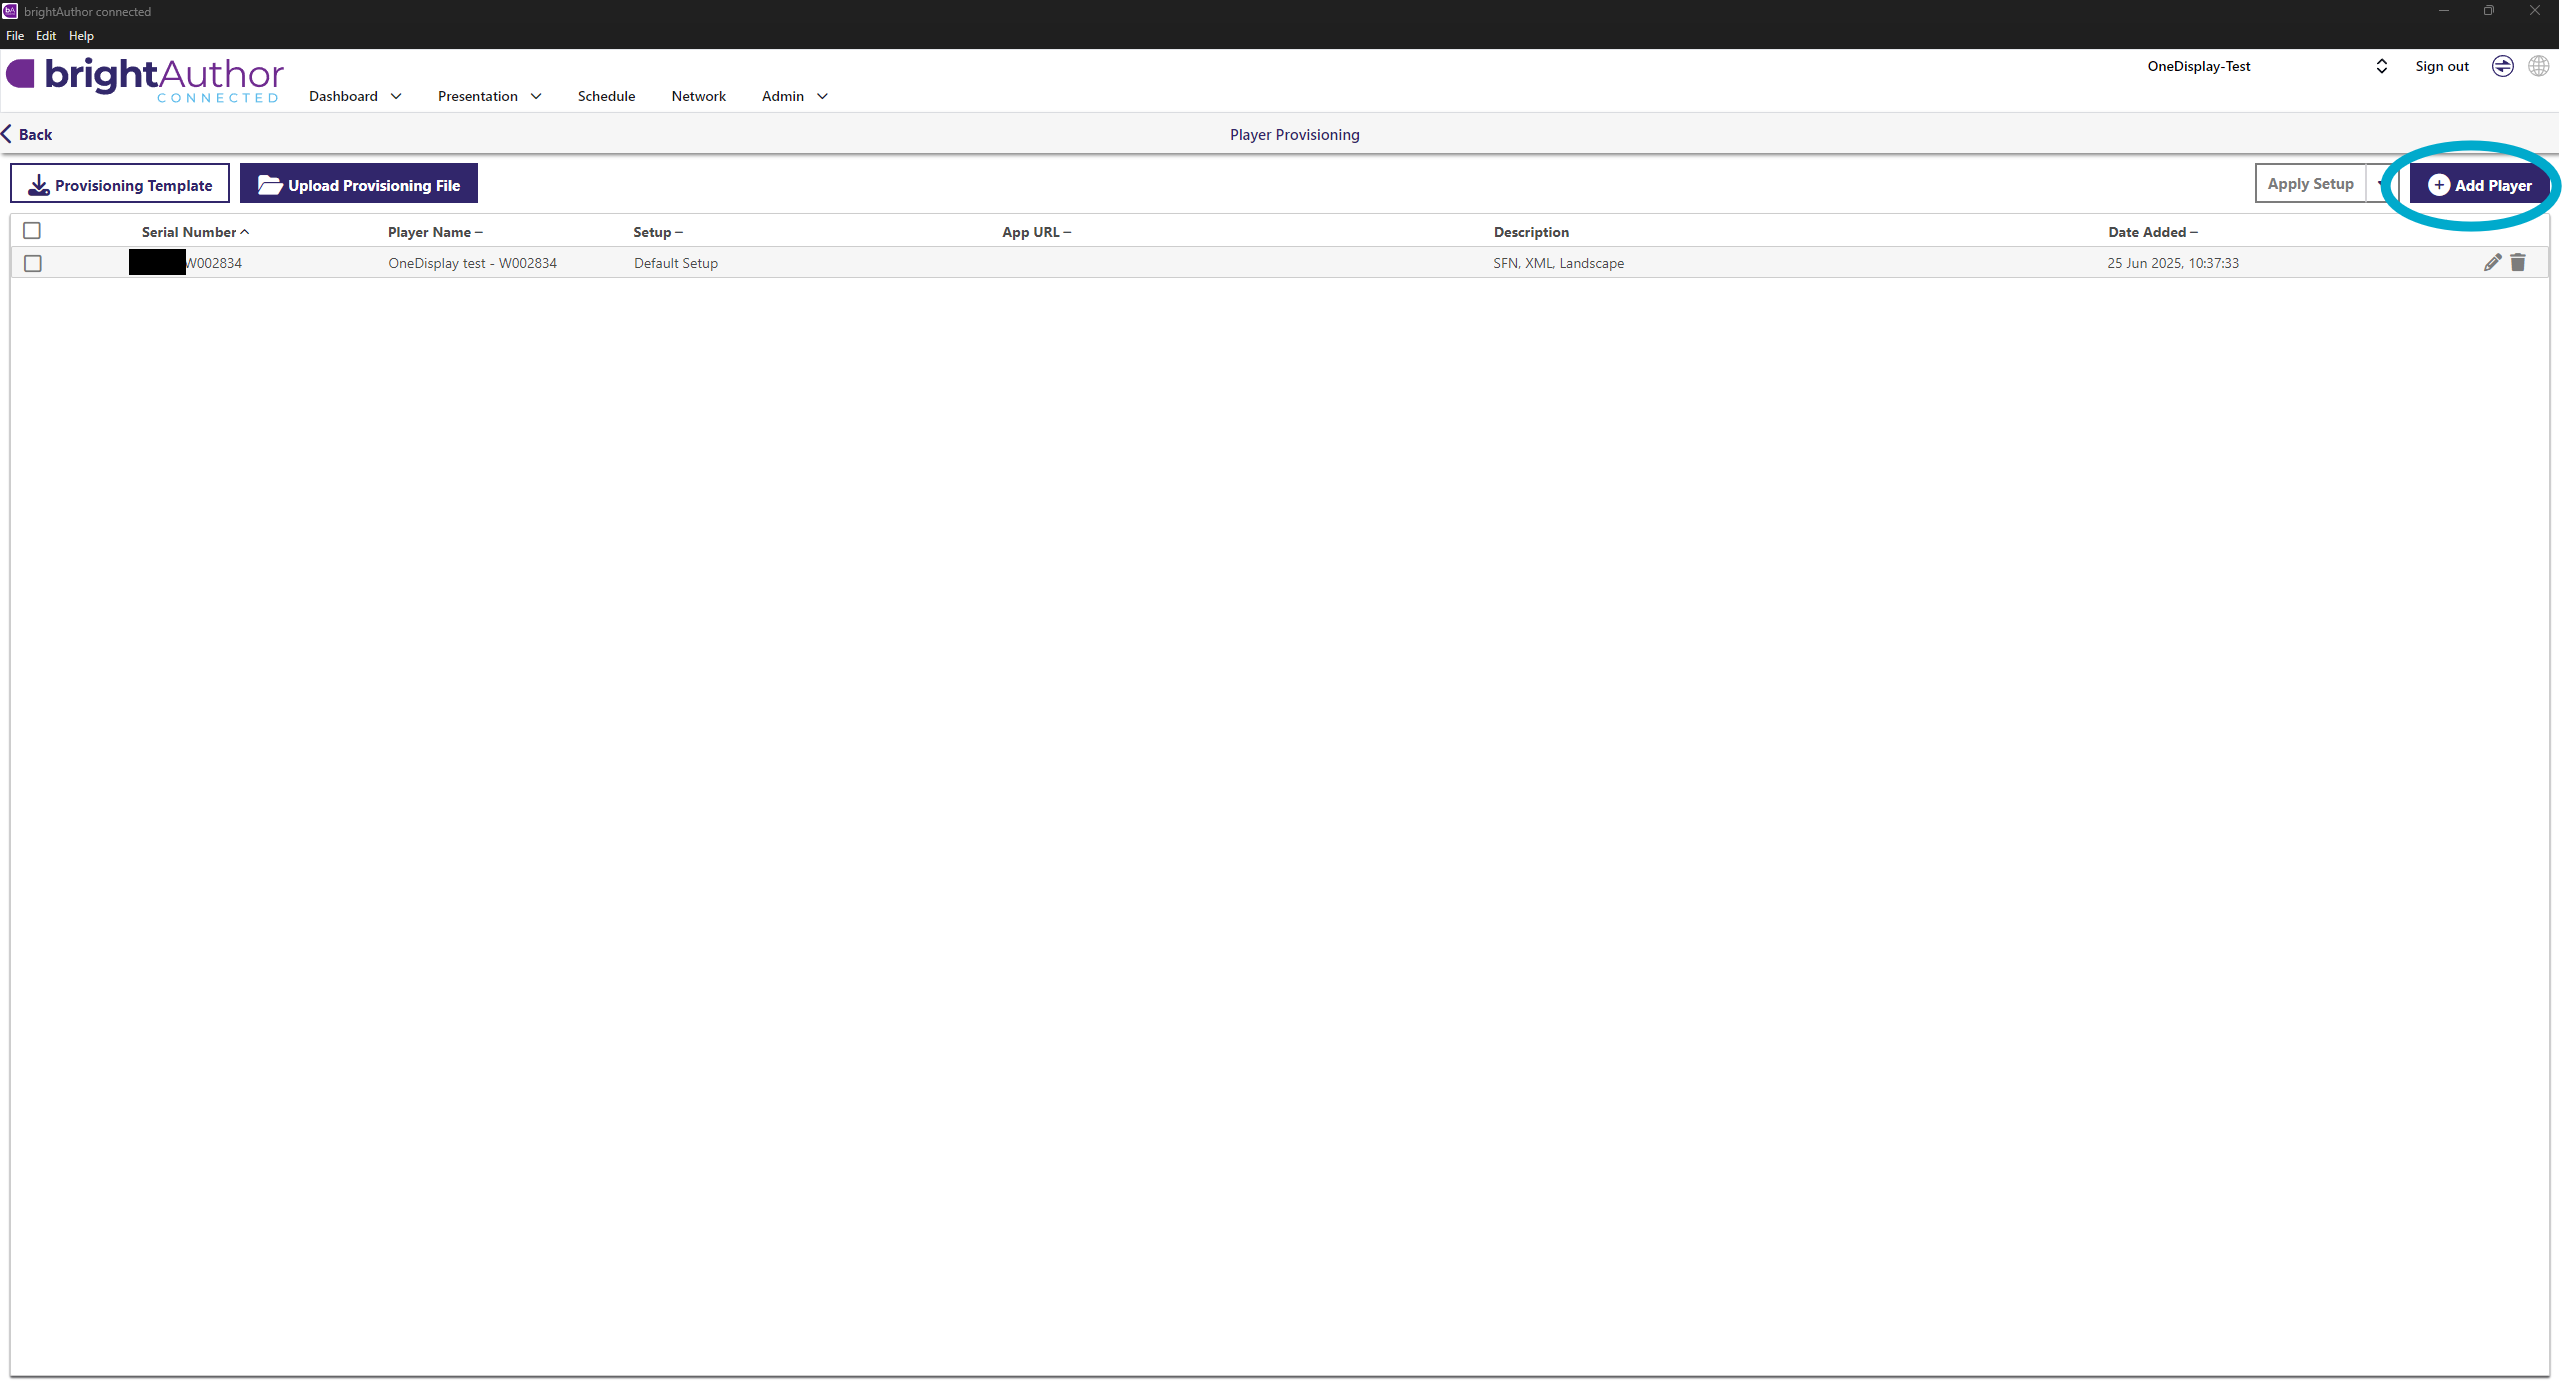The image size is (2563, 1390).
Task: Toggle the select-all checkbox in the table header
Action: coord(32,231)
